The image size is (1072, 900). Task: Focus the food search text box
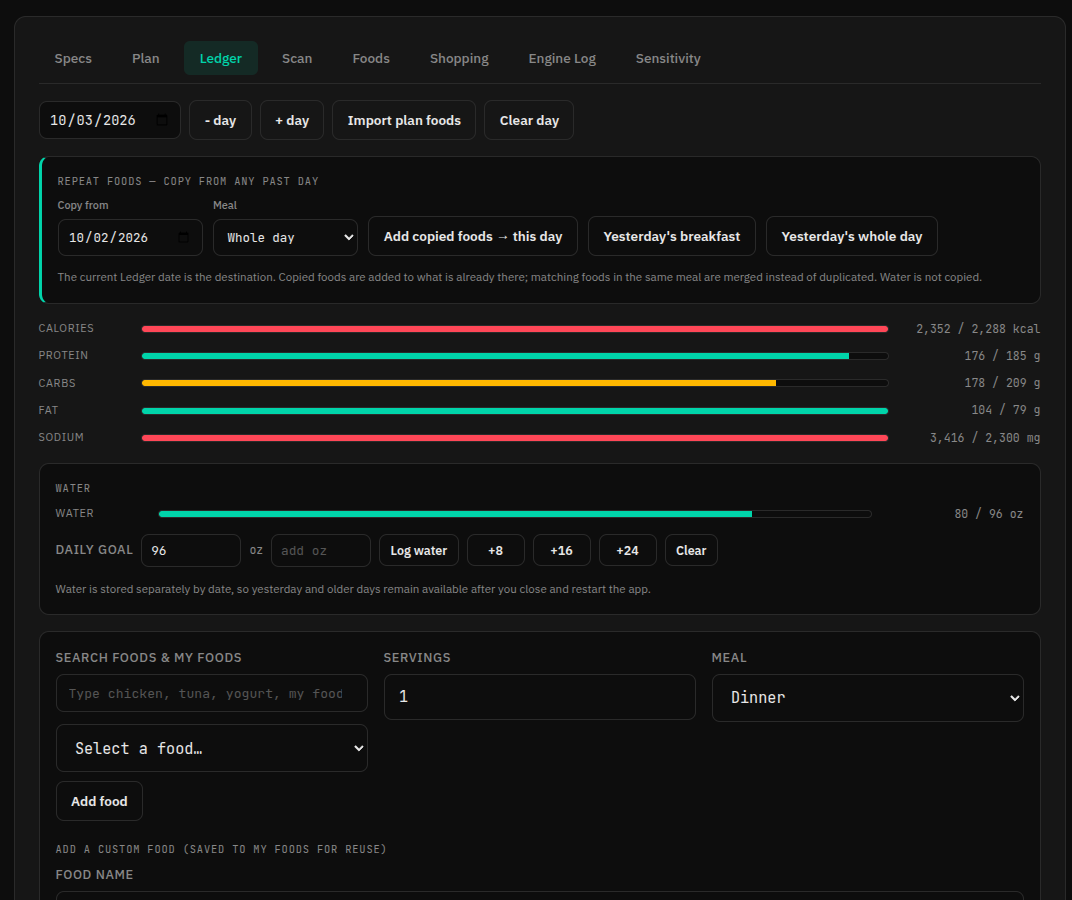[x=212, y=693]
